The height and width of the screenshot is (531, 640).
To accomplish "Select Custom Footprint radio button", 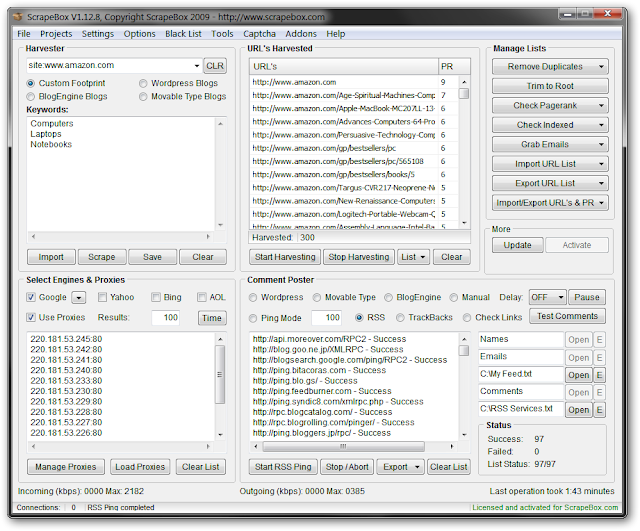I will [x=31, y=83].
